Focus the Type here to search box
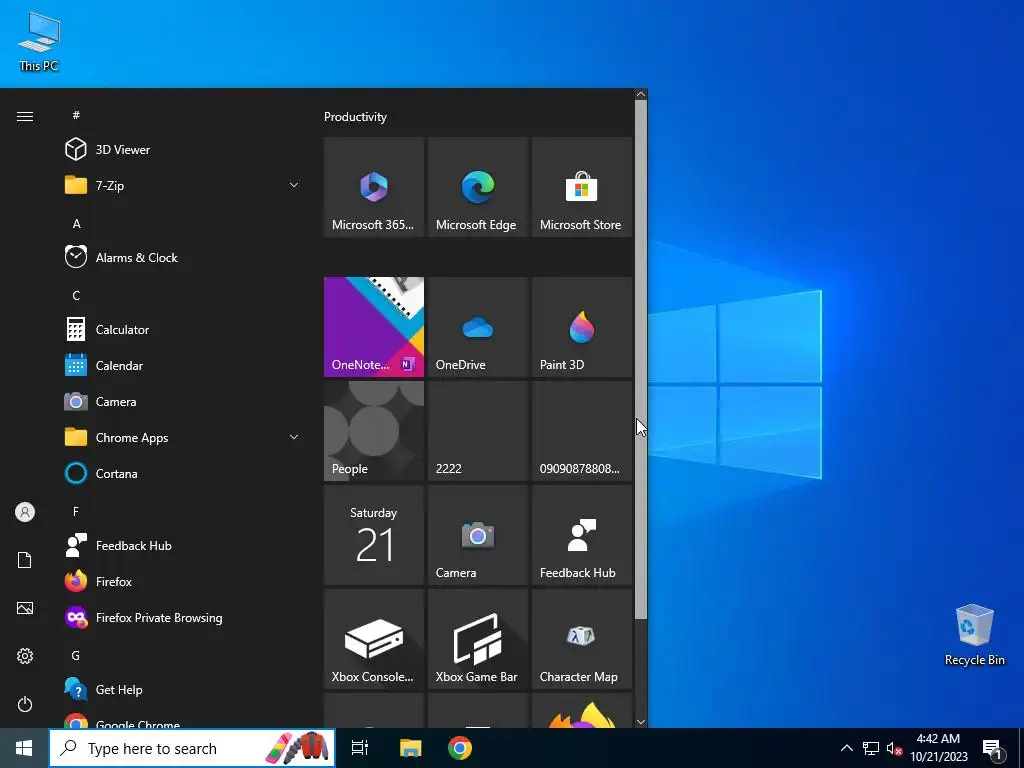 (192, 748)
